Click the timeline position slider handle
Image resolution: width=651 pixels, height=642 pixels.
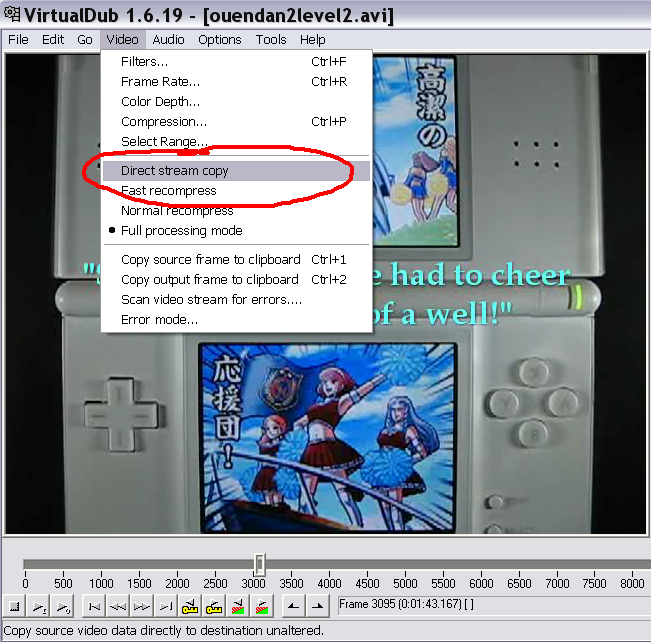click(259, 564)
